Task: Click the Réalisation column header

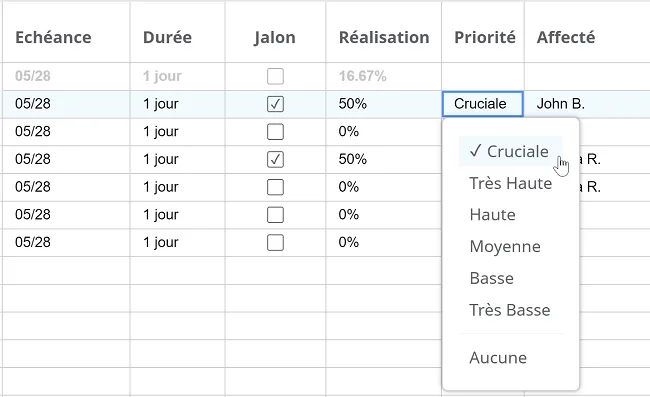Action: 383,37
